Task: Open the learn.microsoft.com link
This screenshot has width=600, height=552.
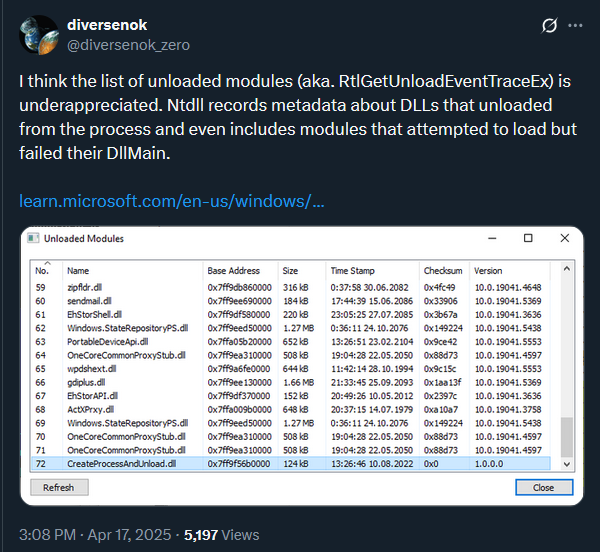Action: coord(171,202)
